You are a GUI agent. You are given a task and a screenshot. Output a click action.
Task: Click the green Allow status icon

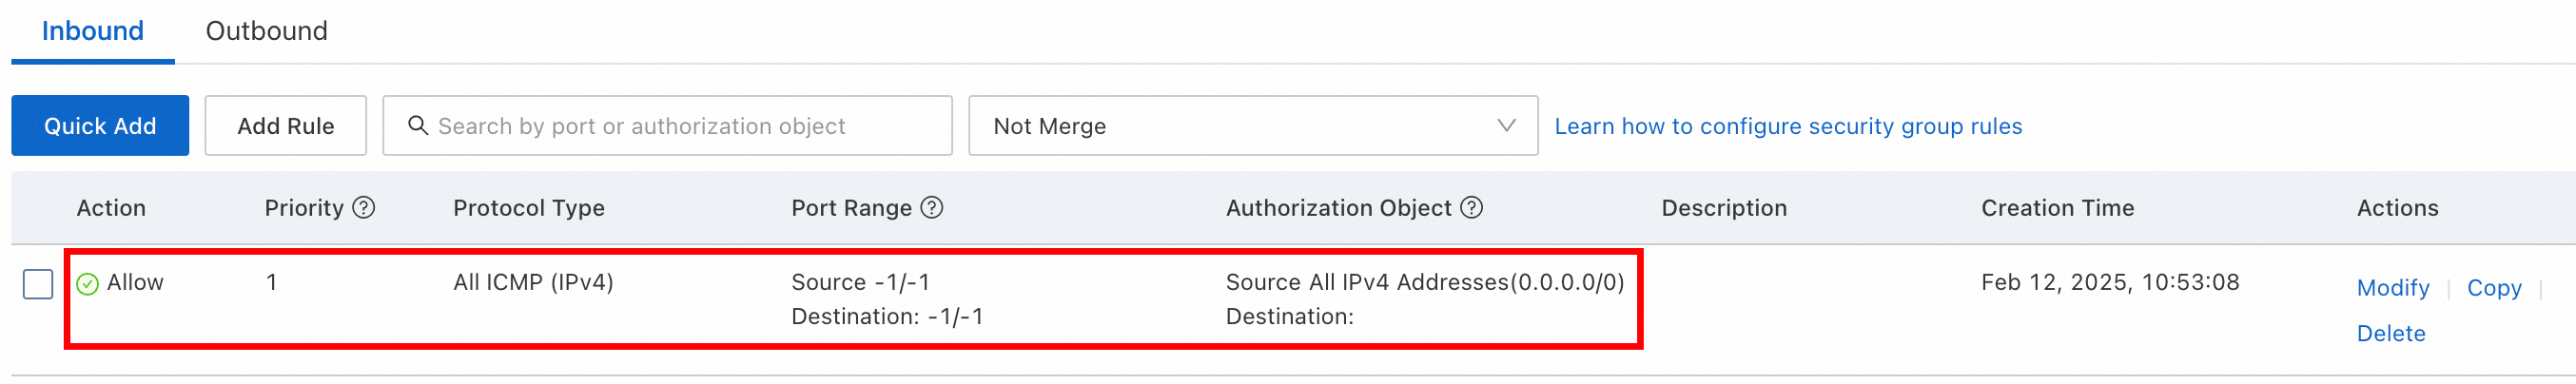[88, 284]
